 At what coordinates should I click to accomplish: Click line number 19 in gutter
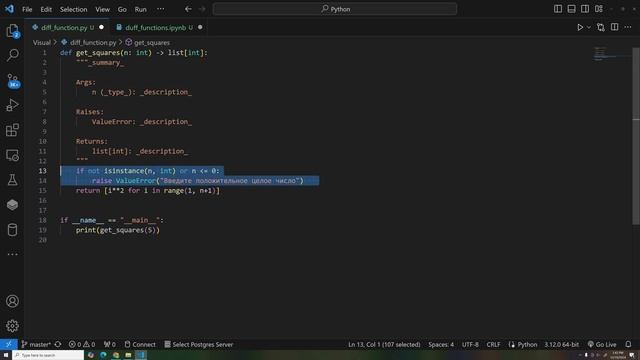(42, 230)
